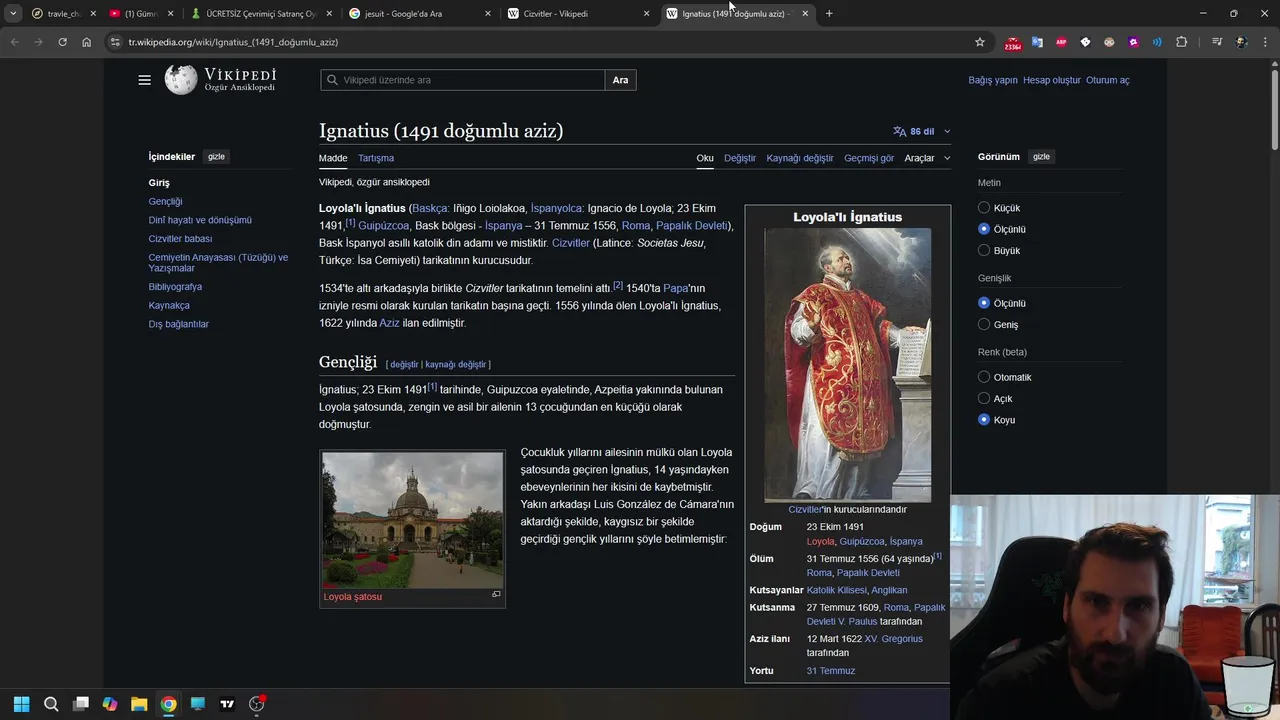
Task: Open the Tartışma page tab
Action: 376,158
